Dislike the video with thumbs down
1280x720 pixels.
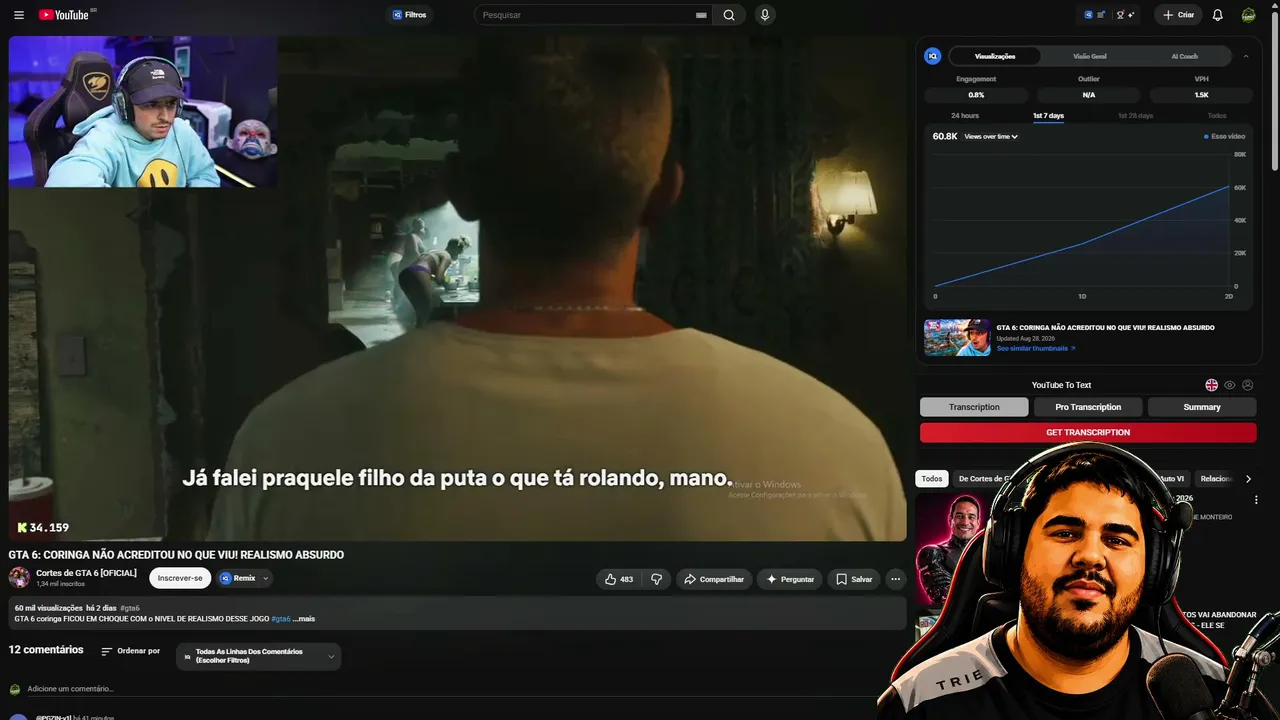[657, 579]
